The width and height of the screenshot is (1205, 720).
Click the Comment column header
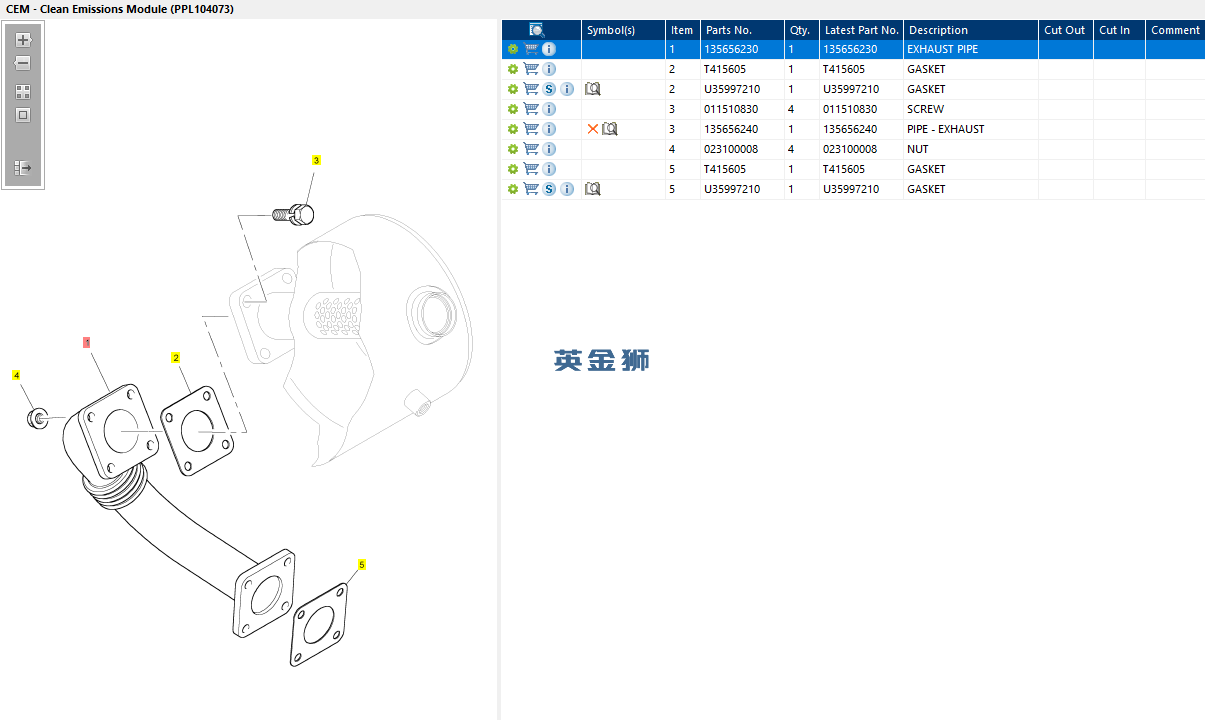tap(1175, 30)
